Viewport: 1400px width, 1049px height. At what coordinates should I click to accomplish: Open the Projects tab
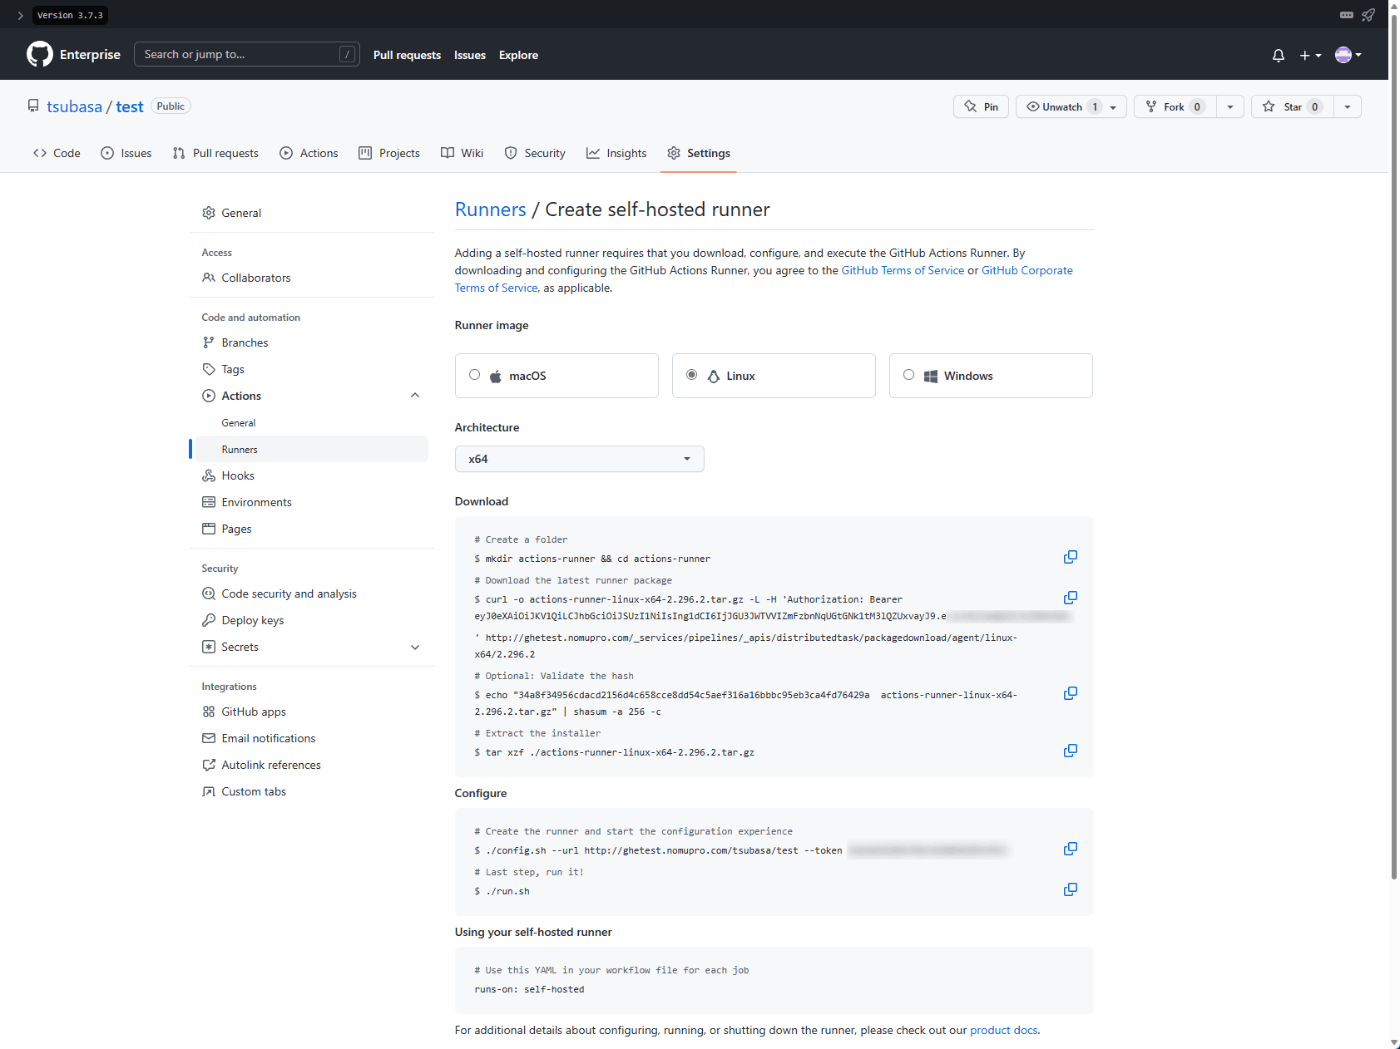coord(389,153)
